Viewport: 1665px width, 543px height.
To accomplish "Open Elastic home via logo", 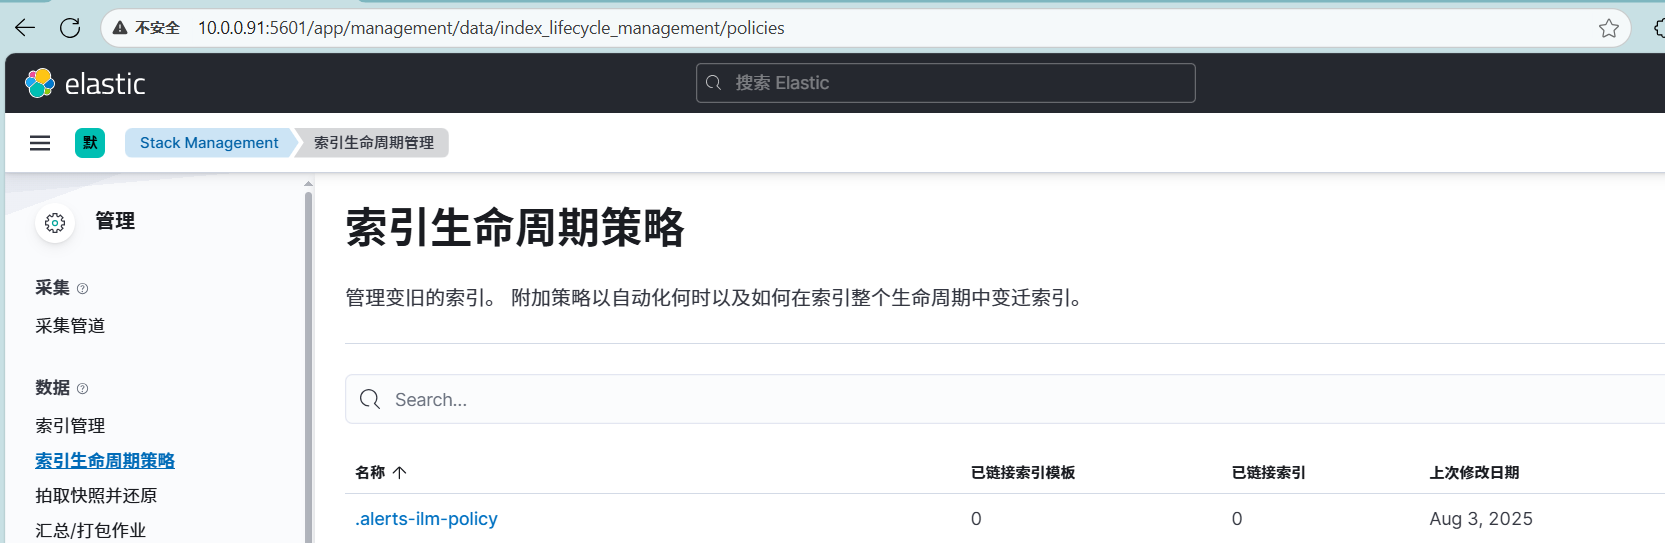I will click(85, 83).
